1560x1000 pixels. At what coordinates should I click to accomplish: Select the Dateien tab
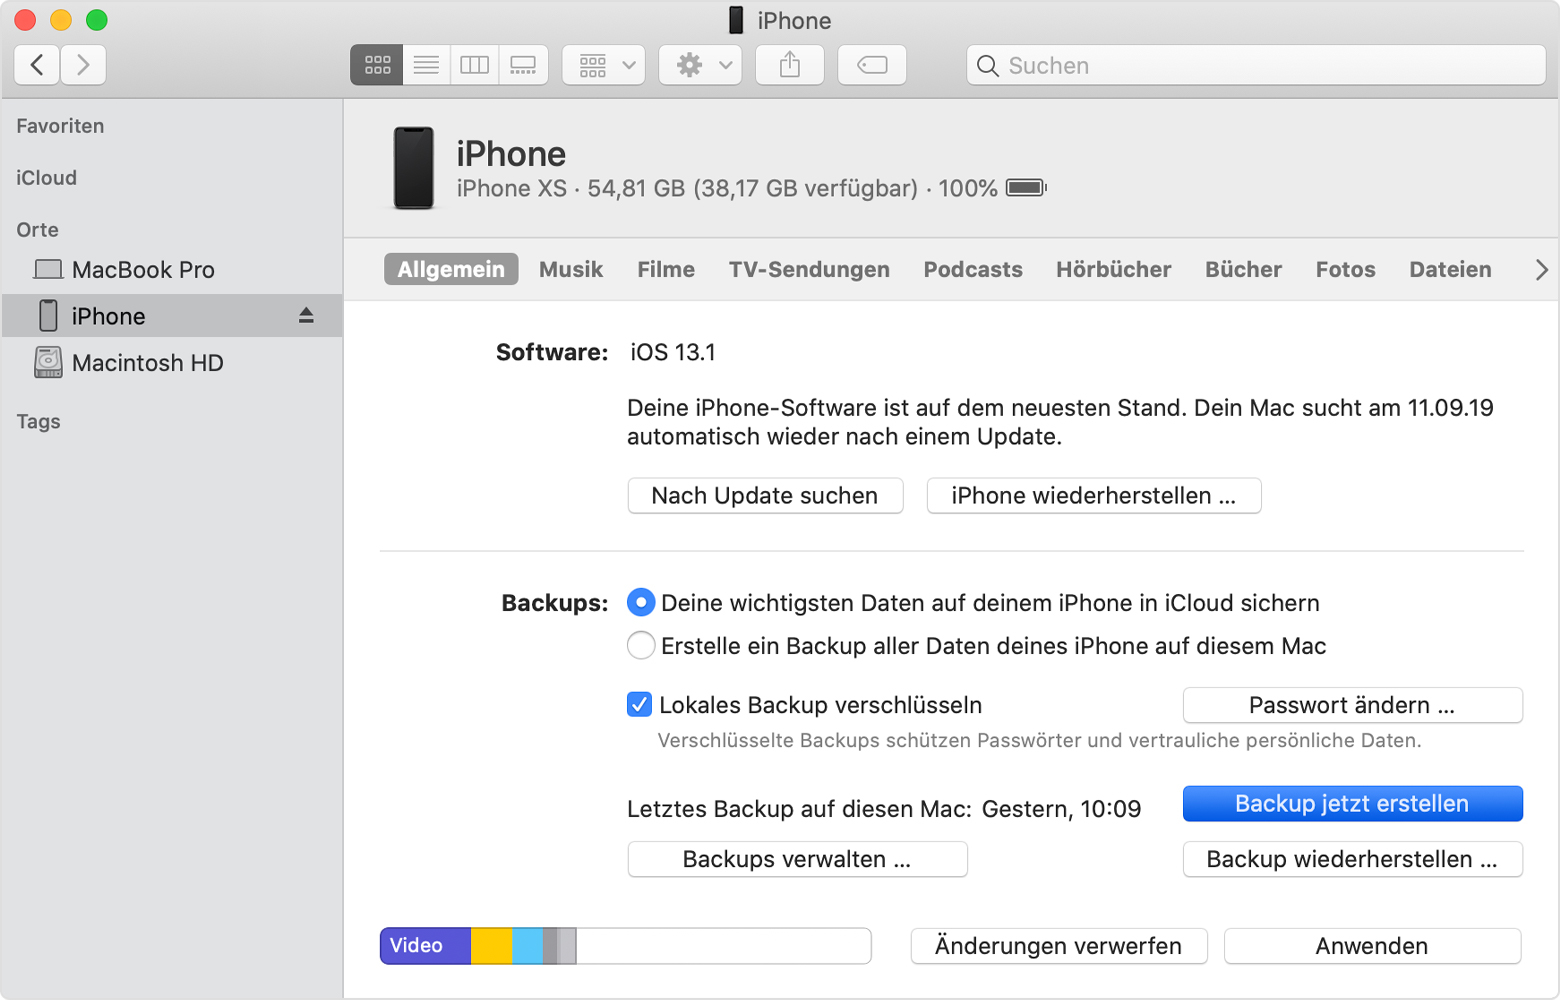click(1450, 269)
